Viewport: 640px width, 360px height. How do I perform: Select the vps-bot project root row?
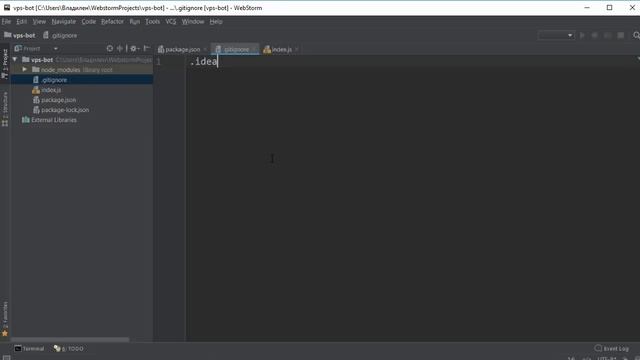[x=82, y=60]
